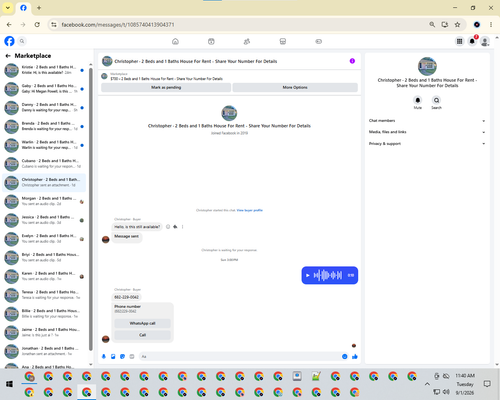Show hidden system tray icons chevron
This screenshot has height=400, width=500.
(x=427, y=384)
